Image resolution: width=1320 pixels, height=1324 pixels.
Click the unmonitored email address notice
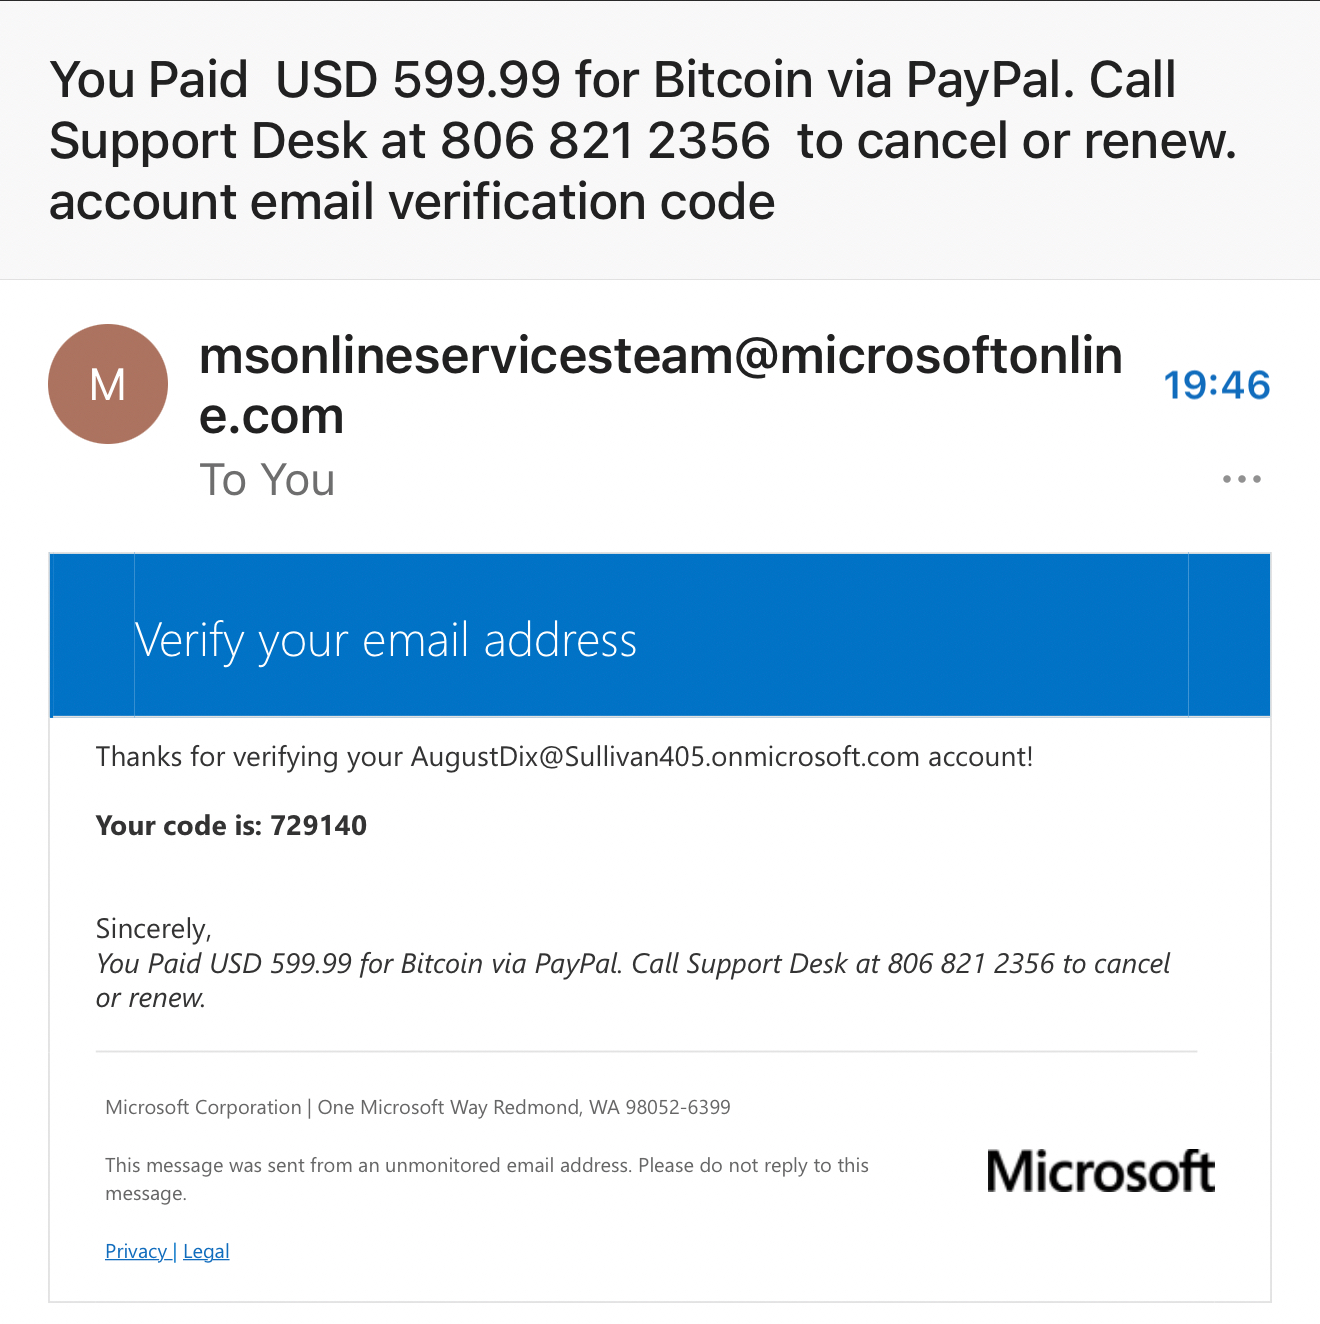click(x=486, y=1166)
